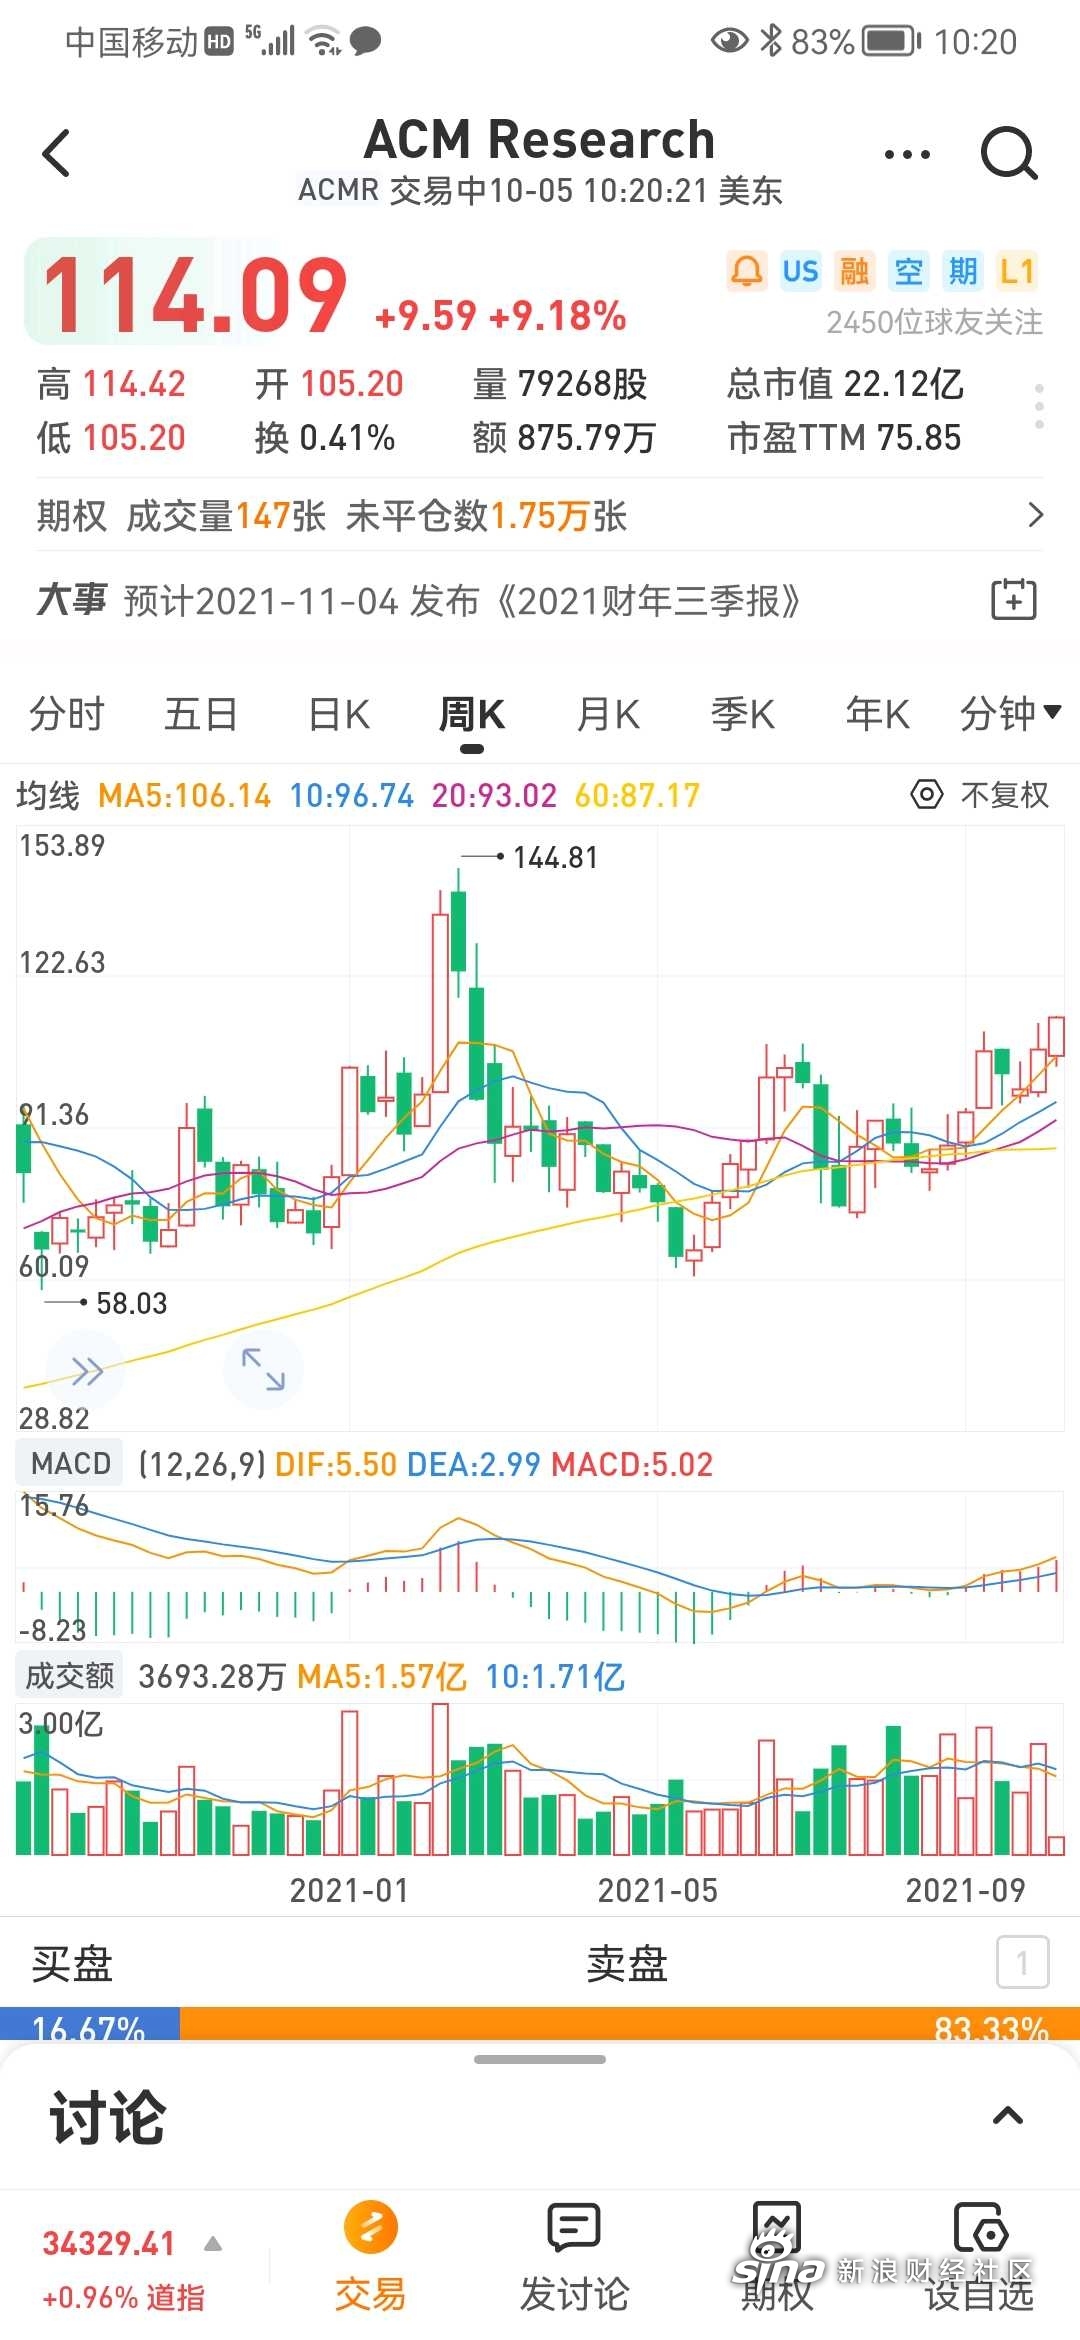Image resolution: width=1080 pixels, height=2340 pixels.
Task: Tap the 114.09 current price
Action: pos(195,295)
